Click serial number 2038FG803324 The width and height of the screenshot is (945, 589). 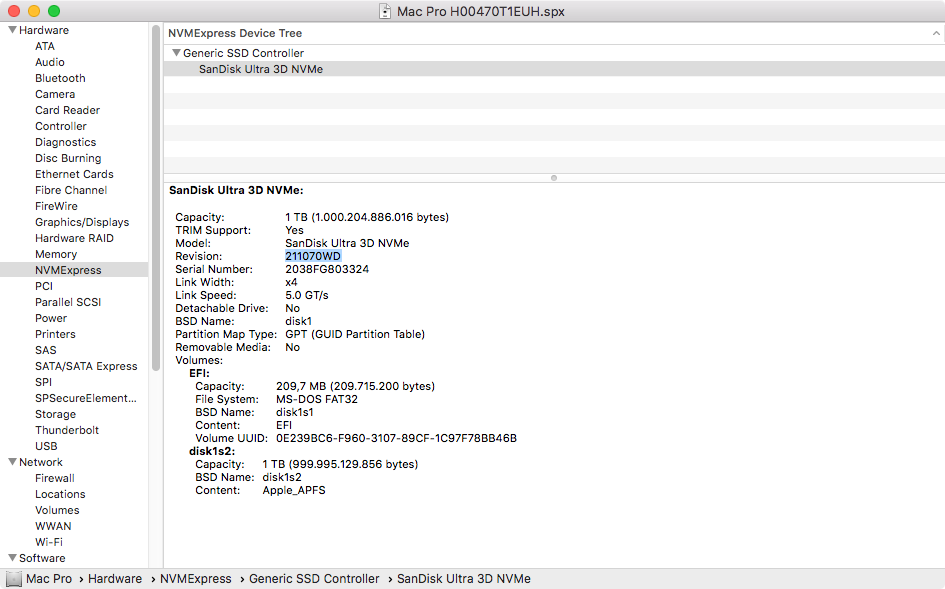(327, 269)
